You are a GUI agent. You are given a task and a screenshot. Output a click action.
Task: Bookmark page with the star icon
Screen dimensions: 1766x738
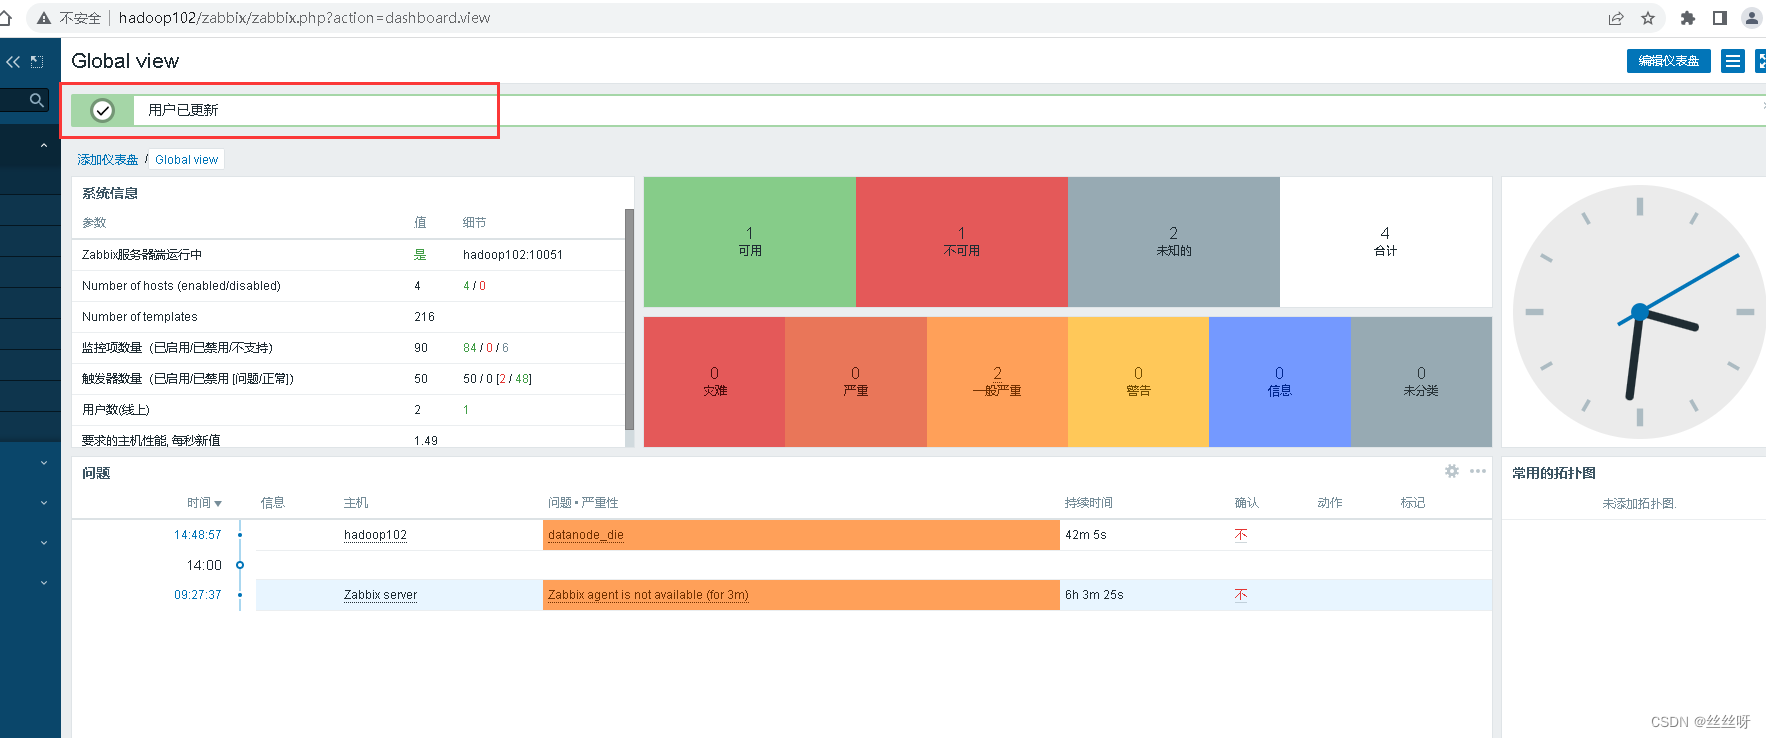tap(1648, 18)
